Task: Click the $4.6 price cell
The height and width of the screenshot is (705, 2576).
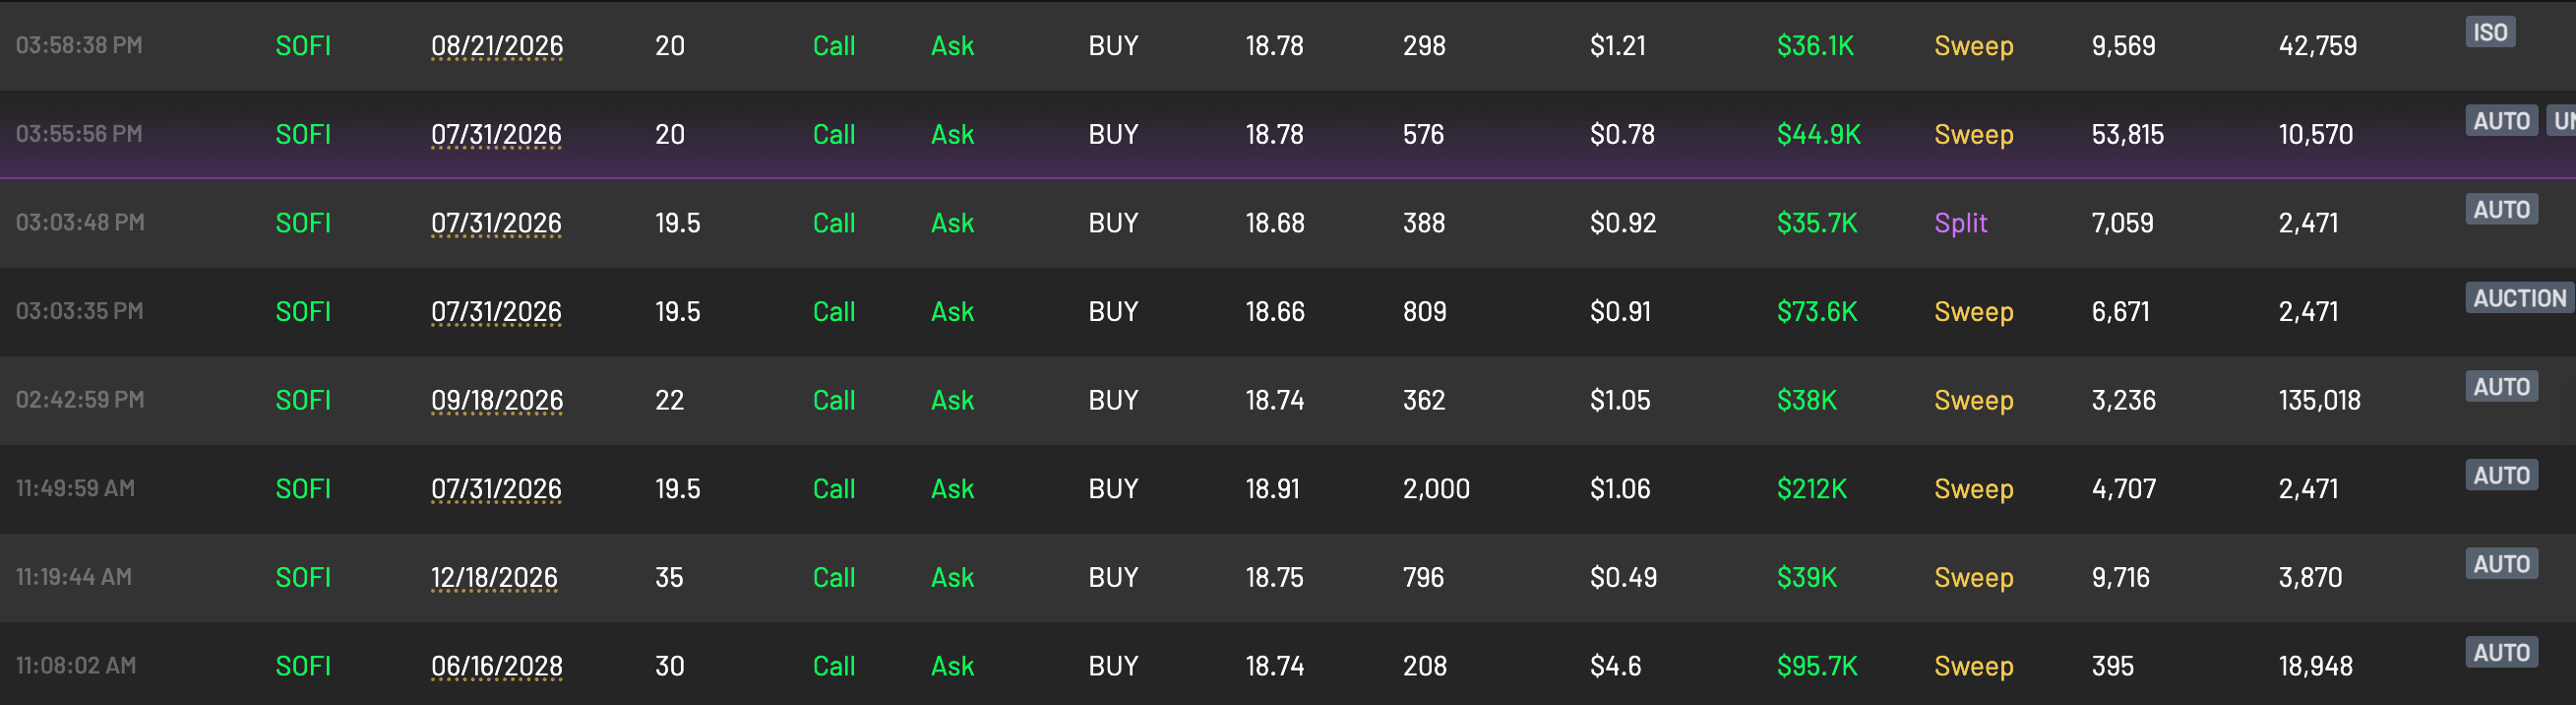Action: click(1615, 666)
